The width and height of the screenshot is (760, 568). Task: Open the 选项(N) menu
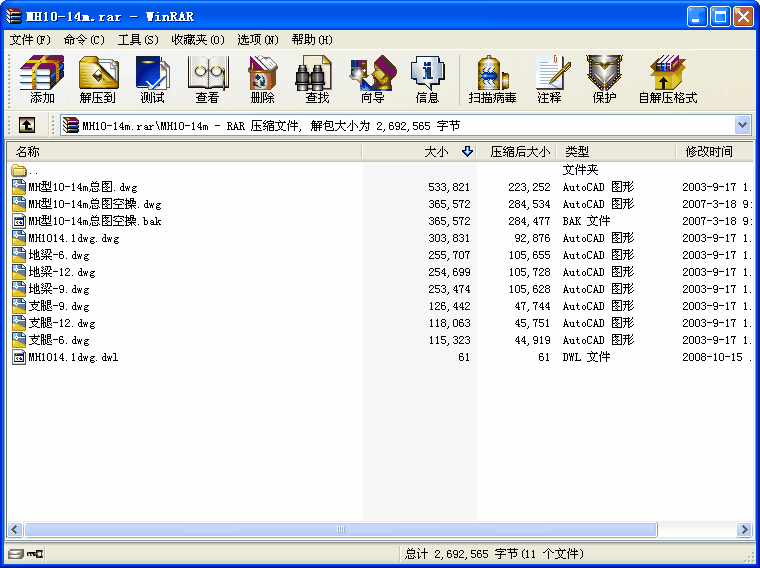click(x=257, y=40)
